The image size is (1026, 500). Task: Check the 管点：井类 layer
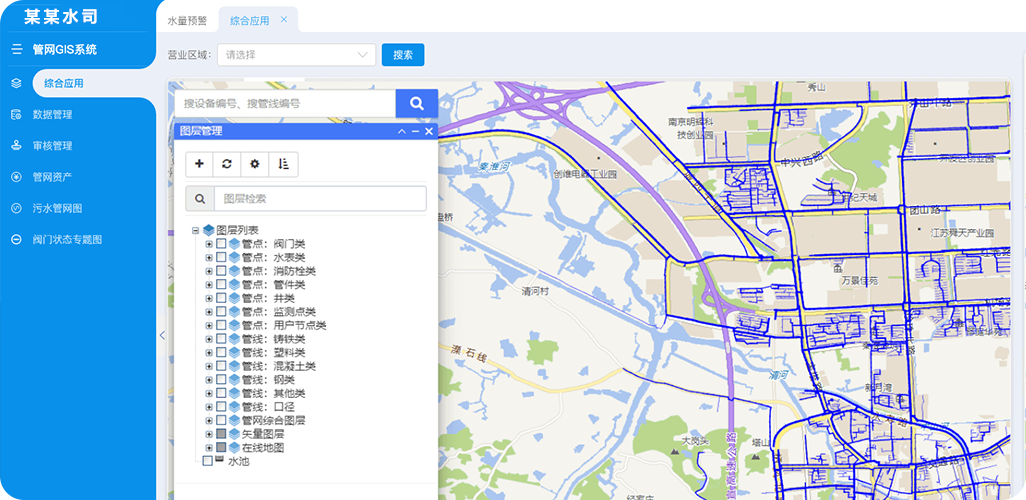221,298
